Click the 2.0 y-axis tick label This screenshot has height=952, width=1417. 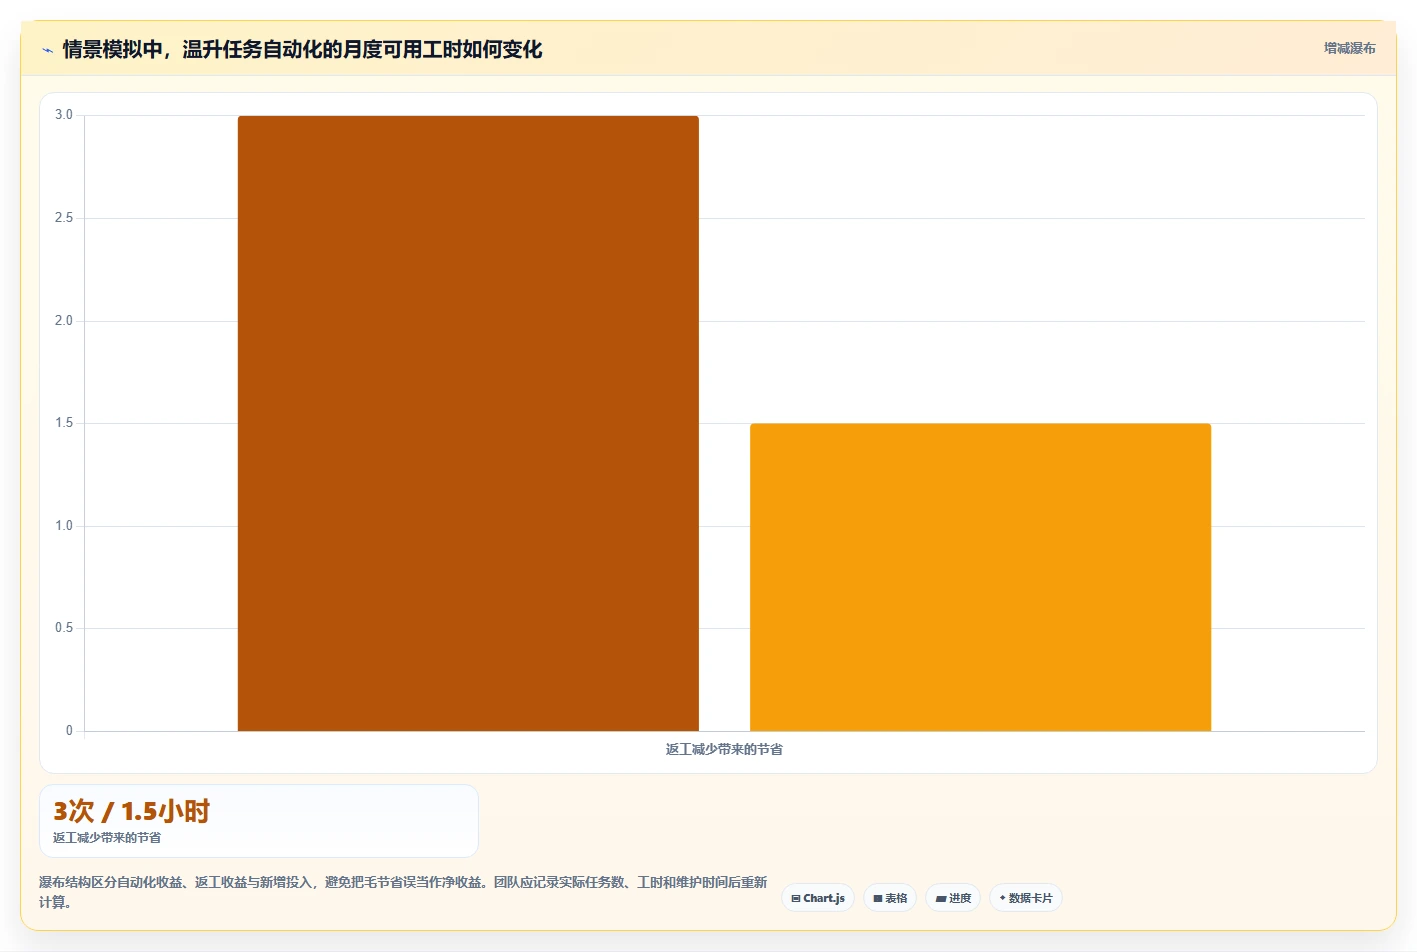[64, 321]
